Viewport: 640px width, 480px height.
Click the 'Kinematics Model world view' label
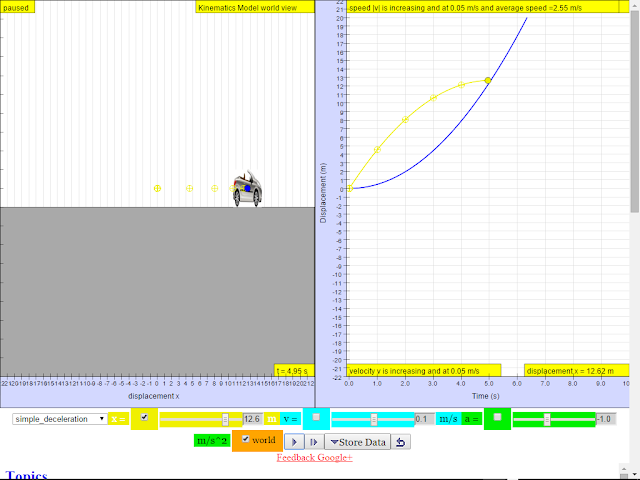(255, 7)
